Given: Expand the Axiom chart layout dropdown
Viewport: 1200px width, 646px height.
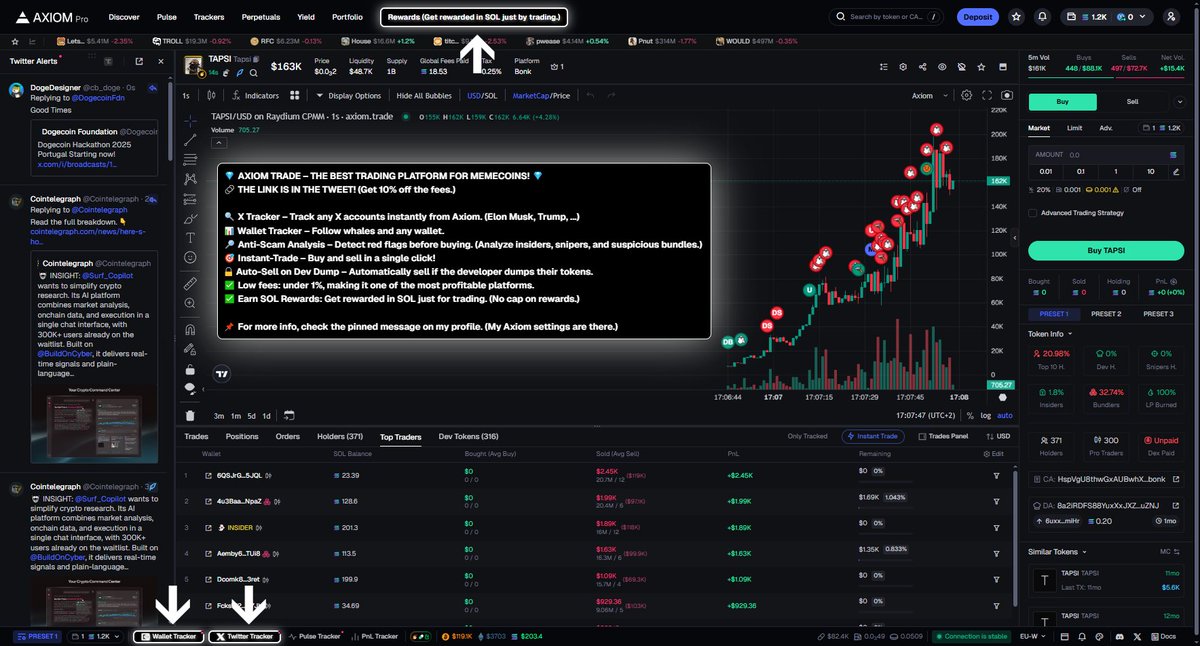Looking at the screenshot, I should [928, 96].
